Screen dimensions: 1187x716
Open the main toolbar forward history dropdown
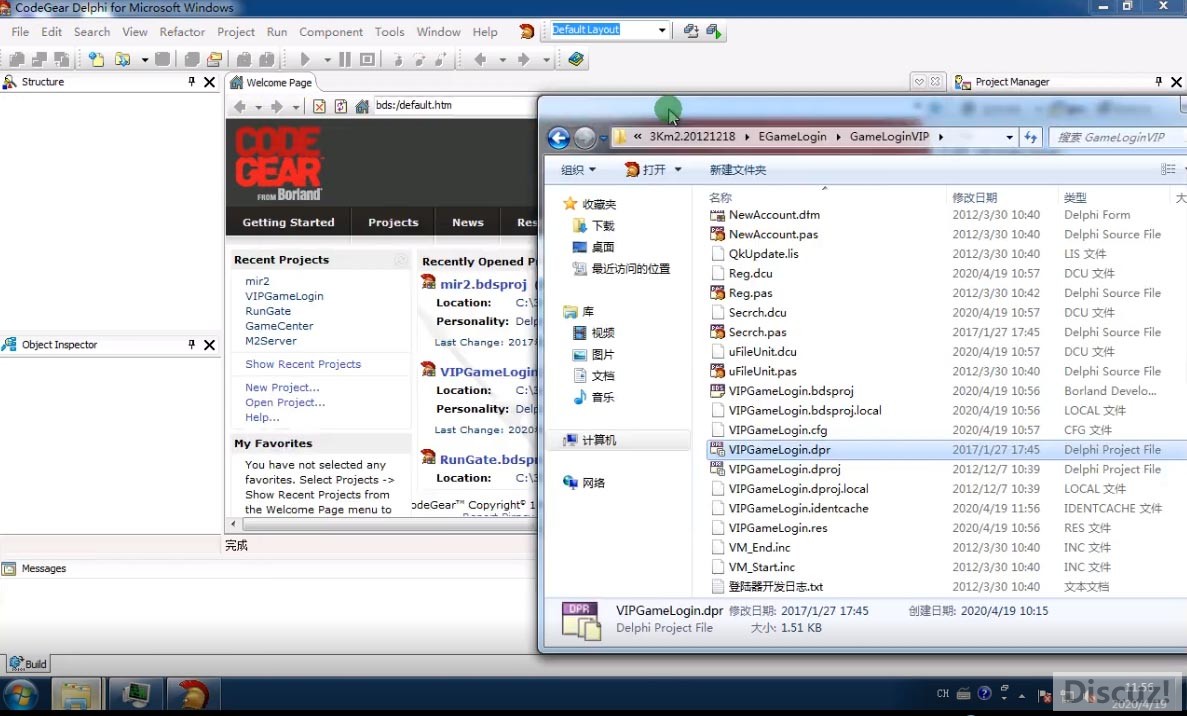point(546,60)
